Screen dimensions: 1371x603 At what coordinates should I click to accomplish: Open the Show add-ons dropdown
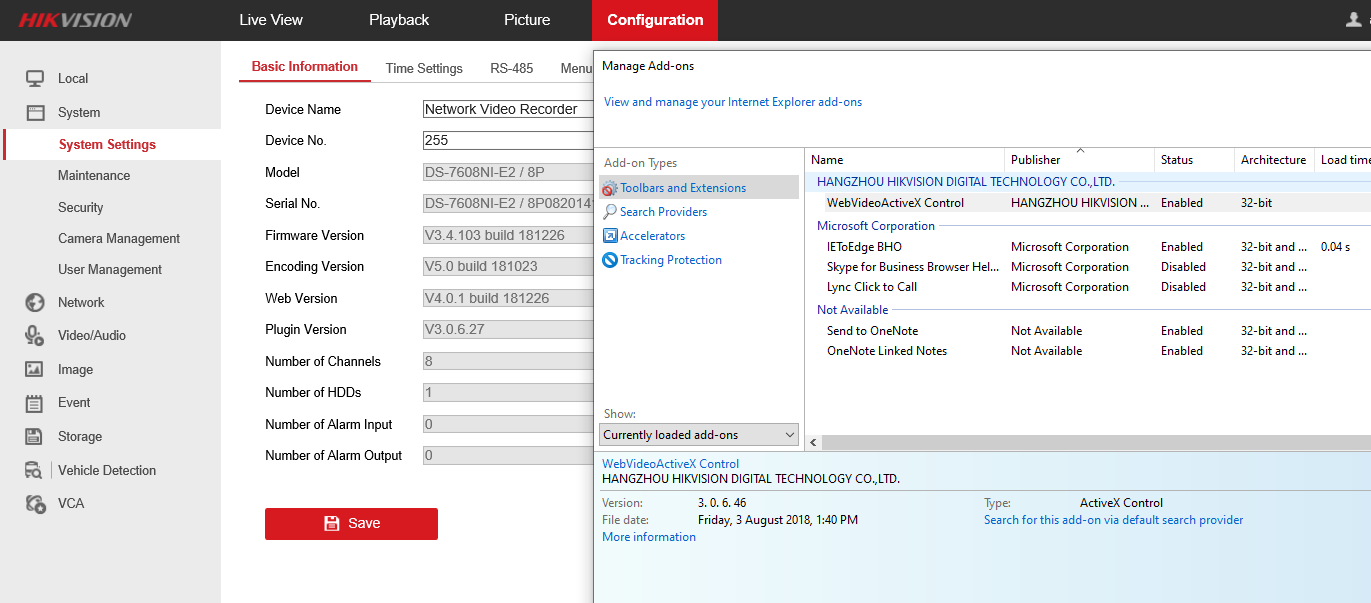(699, 435)
